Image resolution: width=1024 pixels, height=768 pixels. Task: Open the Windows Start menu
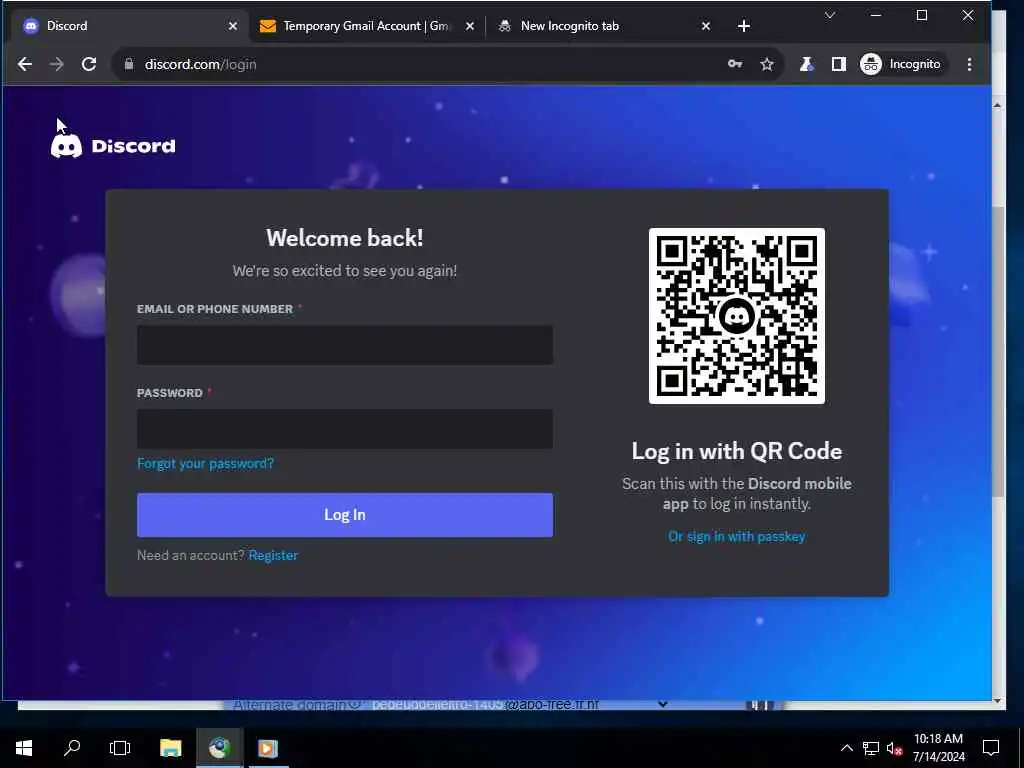pos(24,748)
